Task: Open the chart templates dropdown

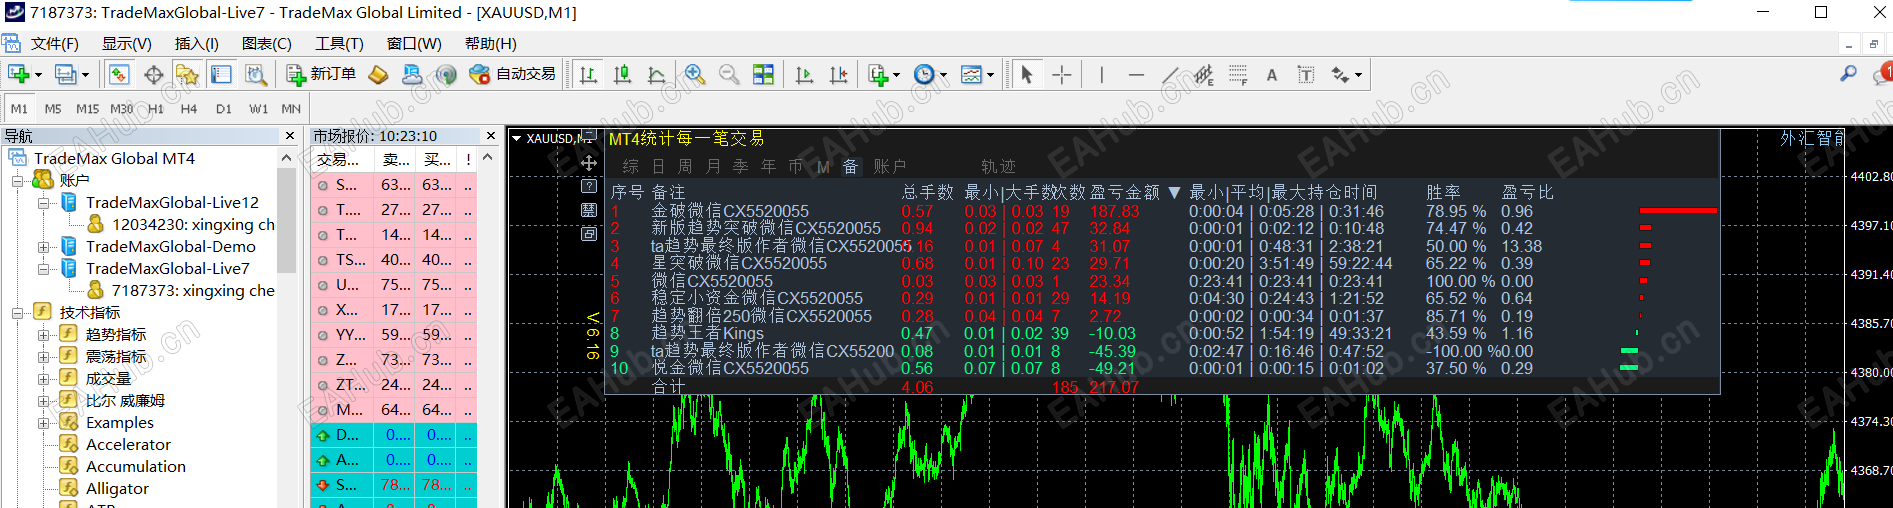Action: coord(977,75)
